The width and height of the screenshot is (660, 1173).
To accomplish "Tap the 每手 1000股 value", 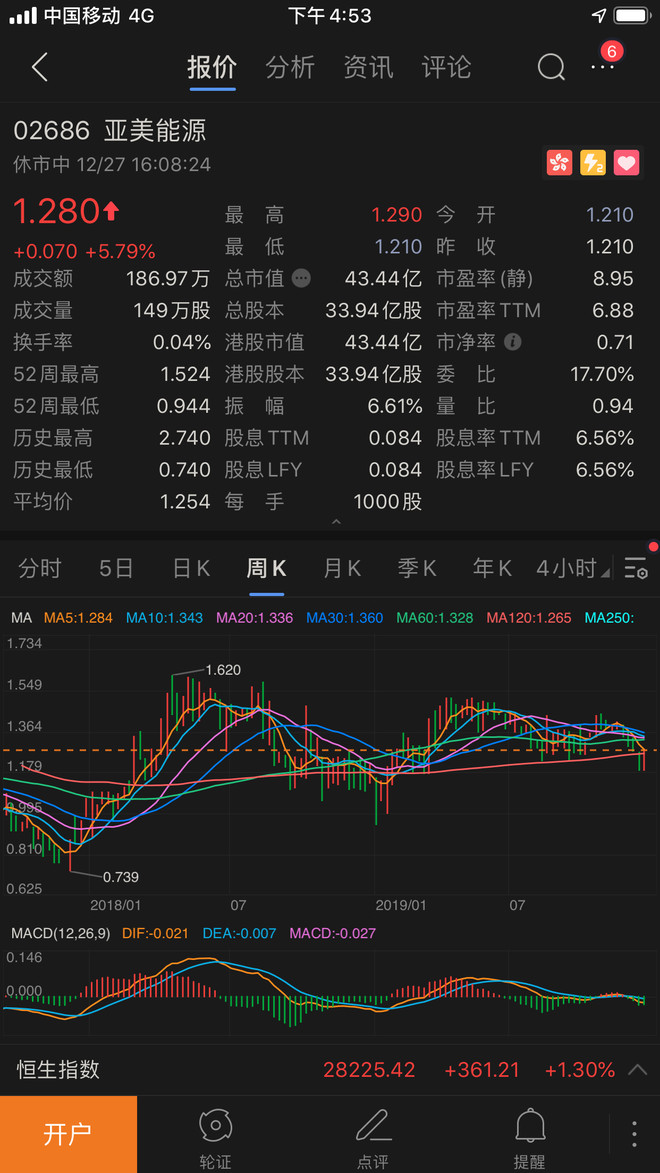I will [x=388, y=501].
